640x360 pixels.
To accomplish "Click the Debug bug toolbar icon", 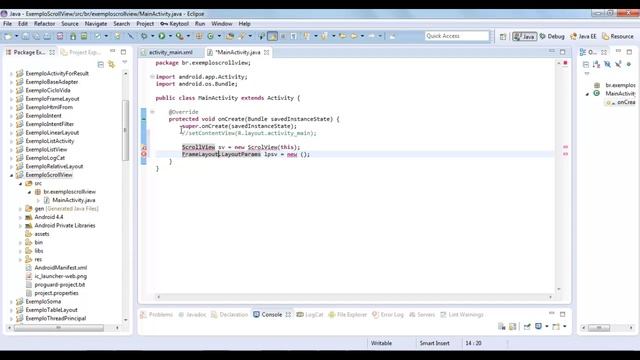I will 144,36.
